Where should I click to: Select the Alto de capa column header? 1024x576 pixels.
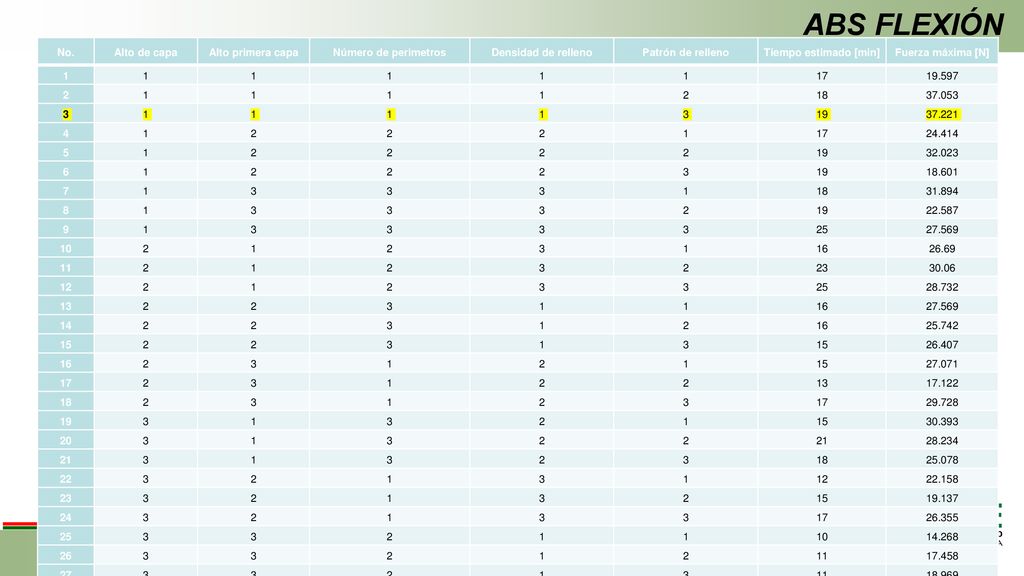(x=146, y=52)
